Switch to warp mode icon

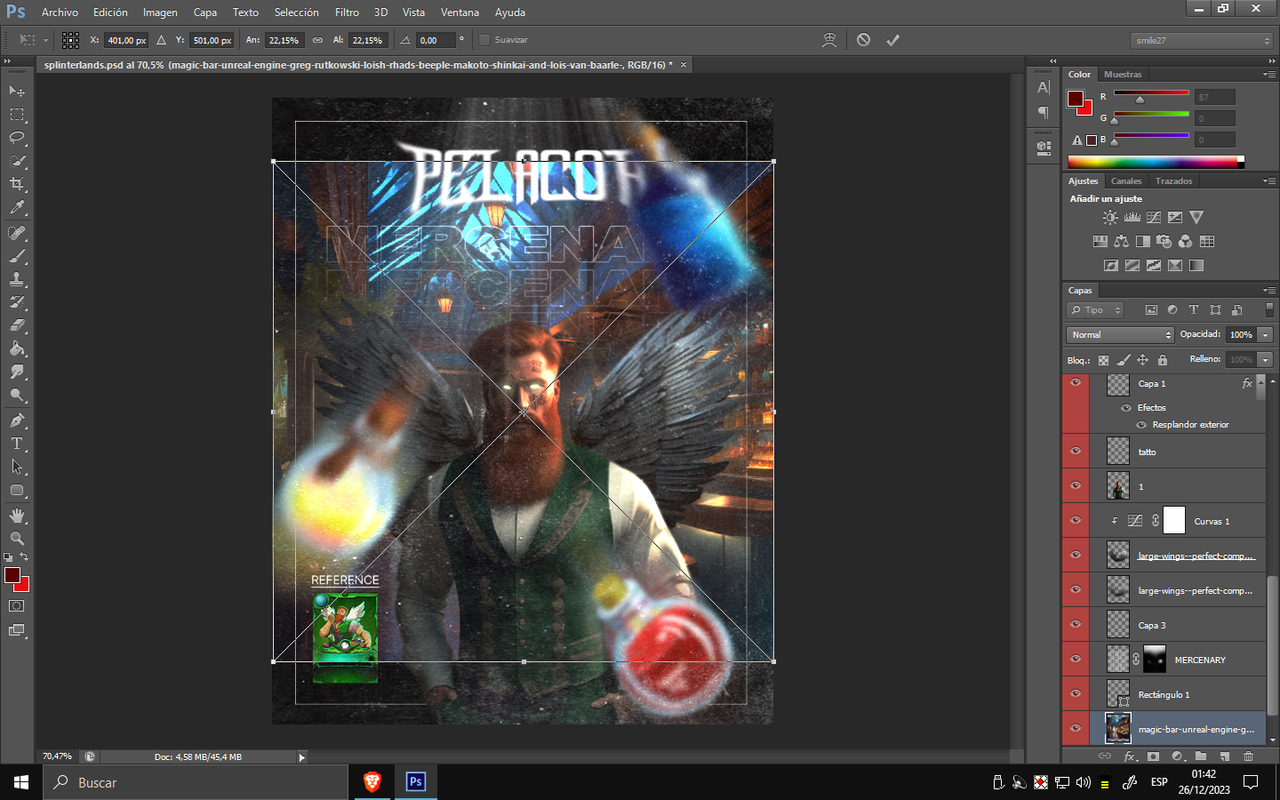point(829,40)
